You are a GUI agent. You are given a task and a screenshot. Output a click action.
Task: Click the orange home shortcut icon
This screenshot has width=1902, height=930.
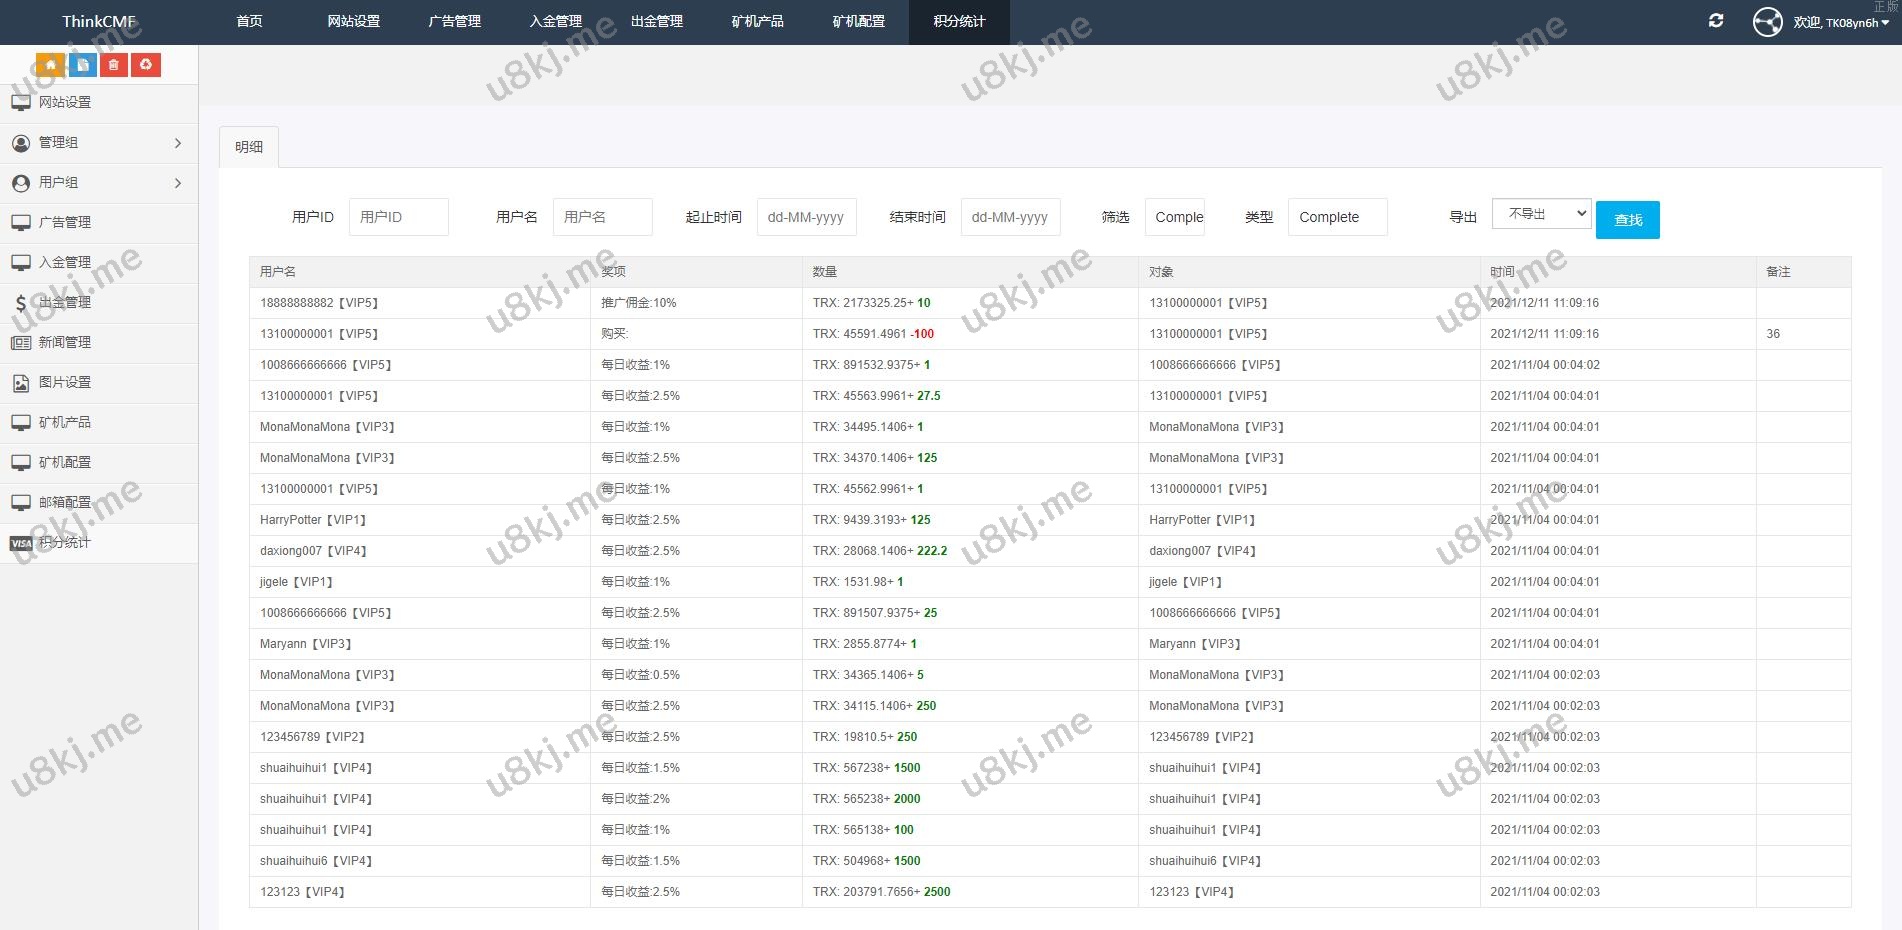point(50,65)
